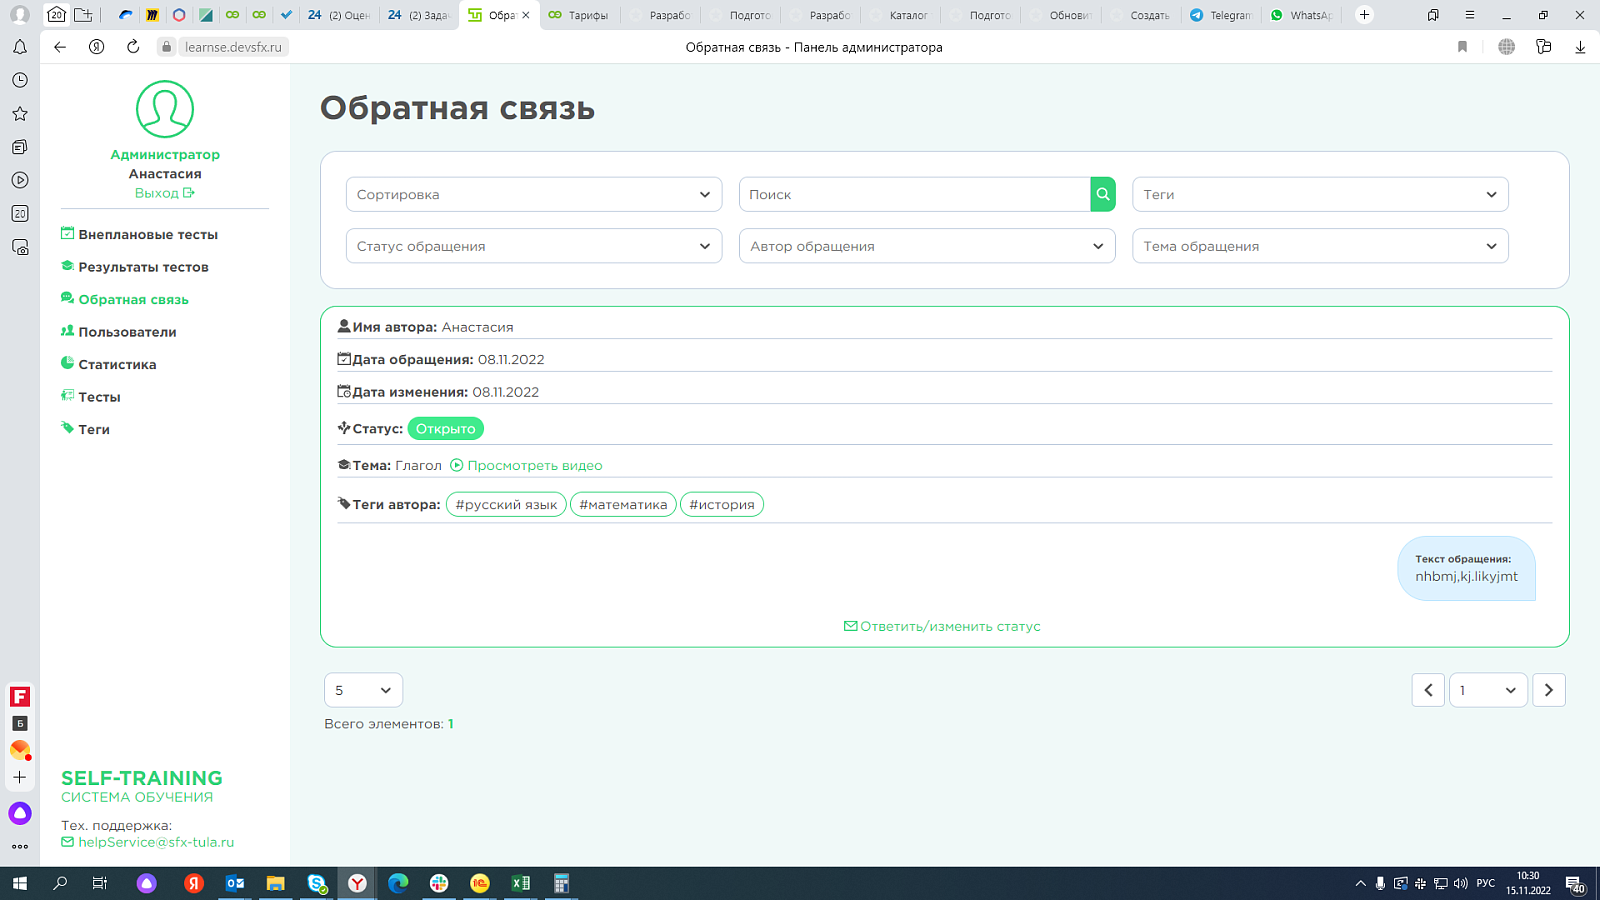The width and height of the screenshot is (1600, 900).
Task: Open the Теги sidebar item
Action: pos(94,429)
